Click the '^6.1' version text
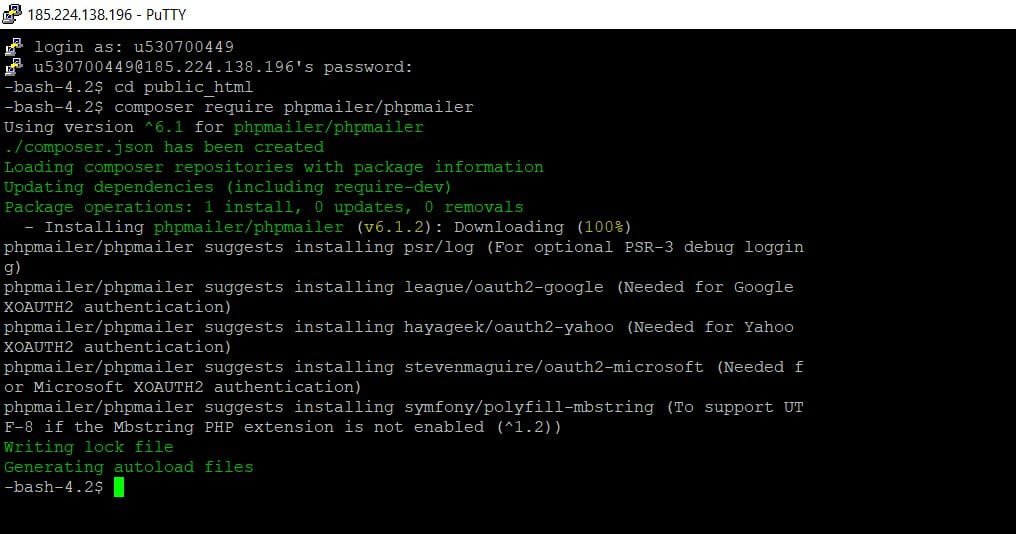 click(x=164, y=127)
